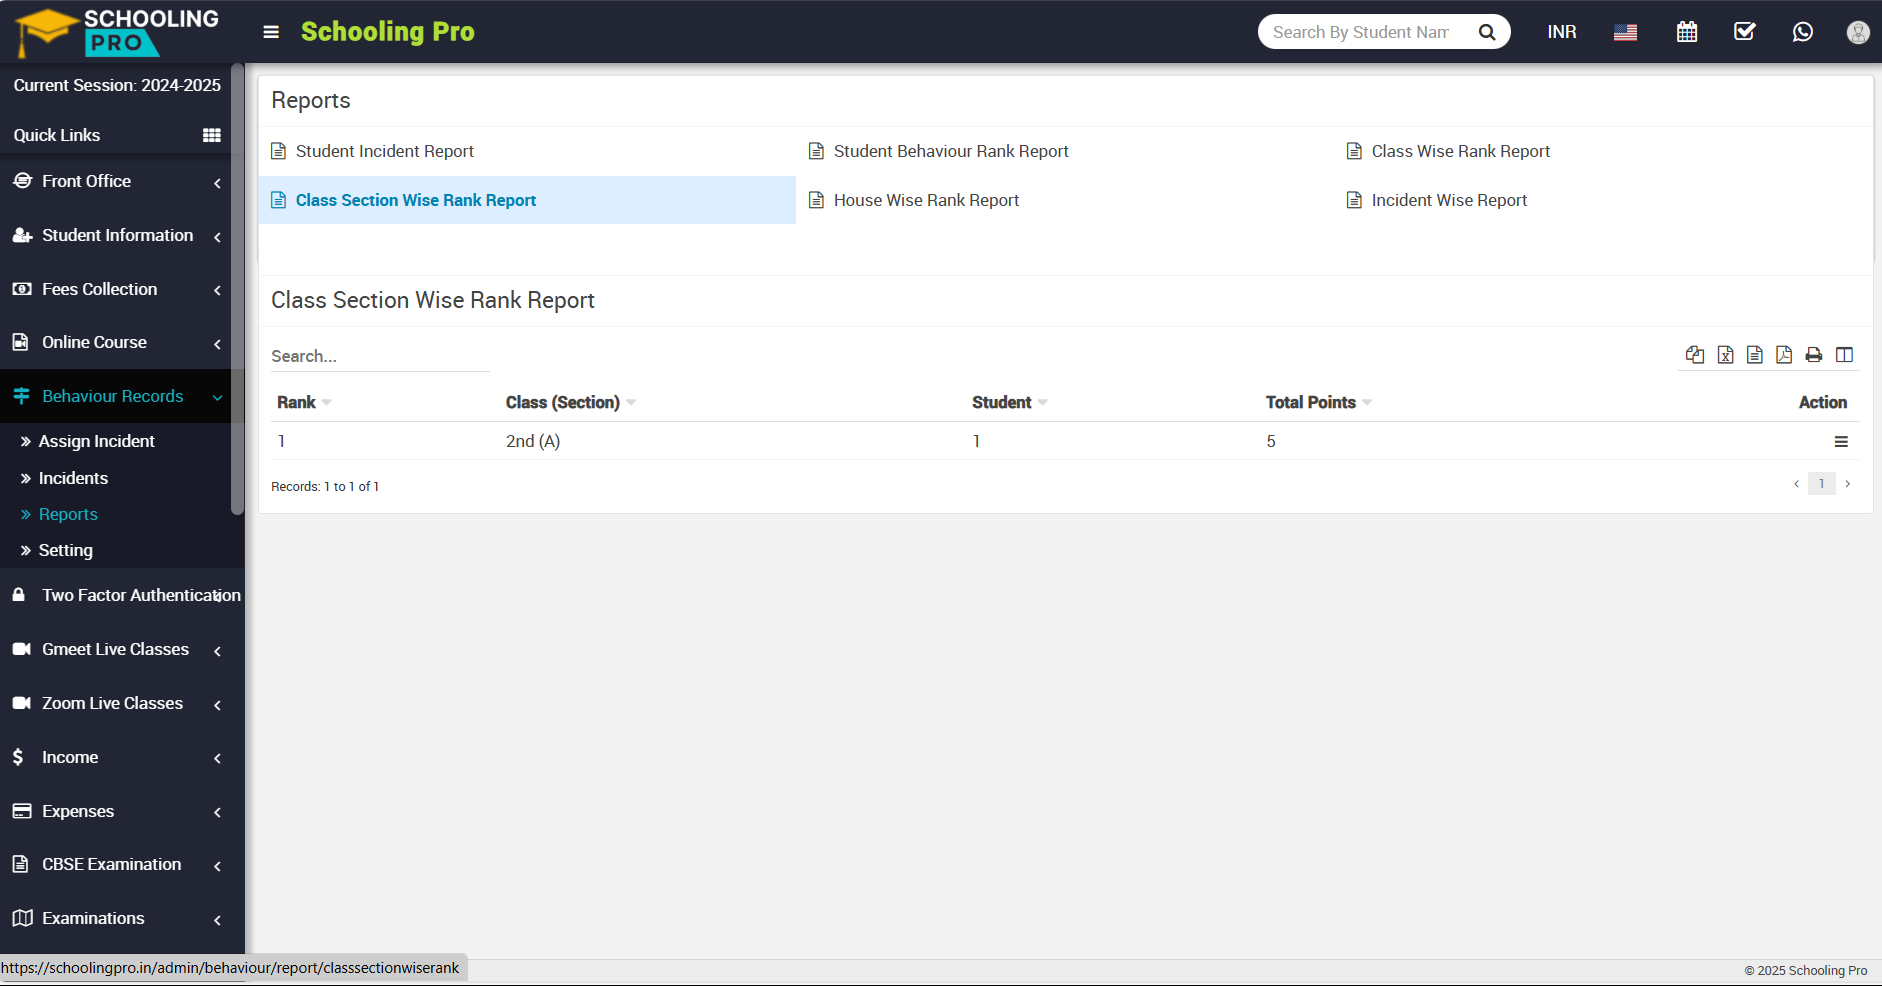Open the Quick Links grid icon
1882x986 pixels.
pyautogui.click(x=212, y=135)
